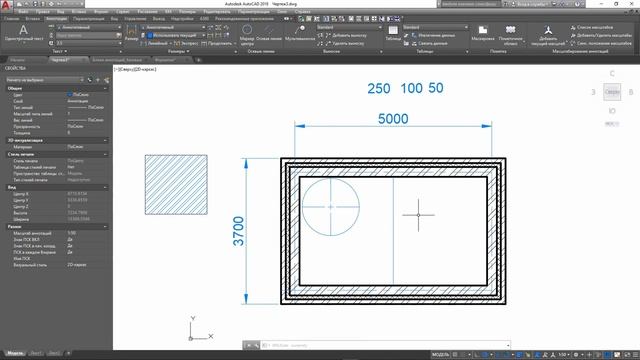The width and height of the screenshot is (640, 360).
Task: Click Синх. положения масштабов
Action: pyautogui.click(x=601, y=43)
